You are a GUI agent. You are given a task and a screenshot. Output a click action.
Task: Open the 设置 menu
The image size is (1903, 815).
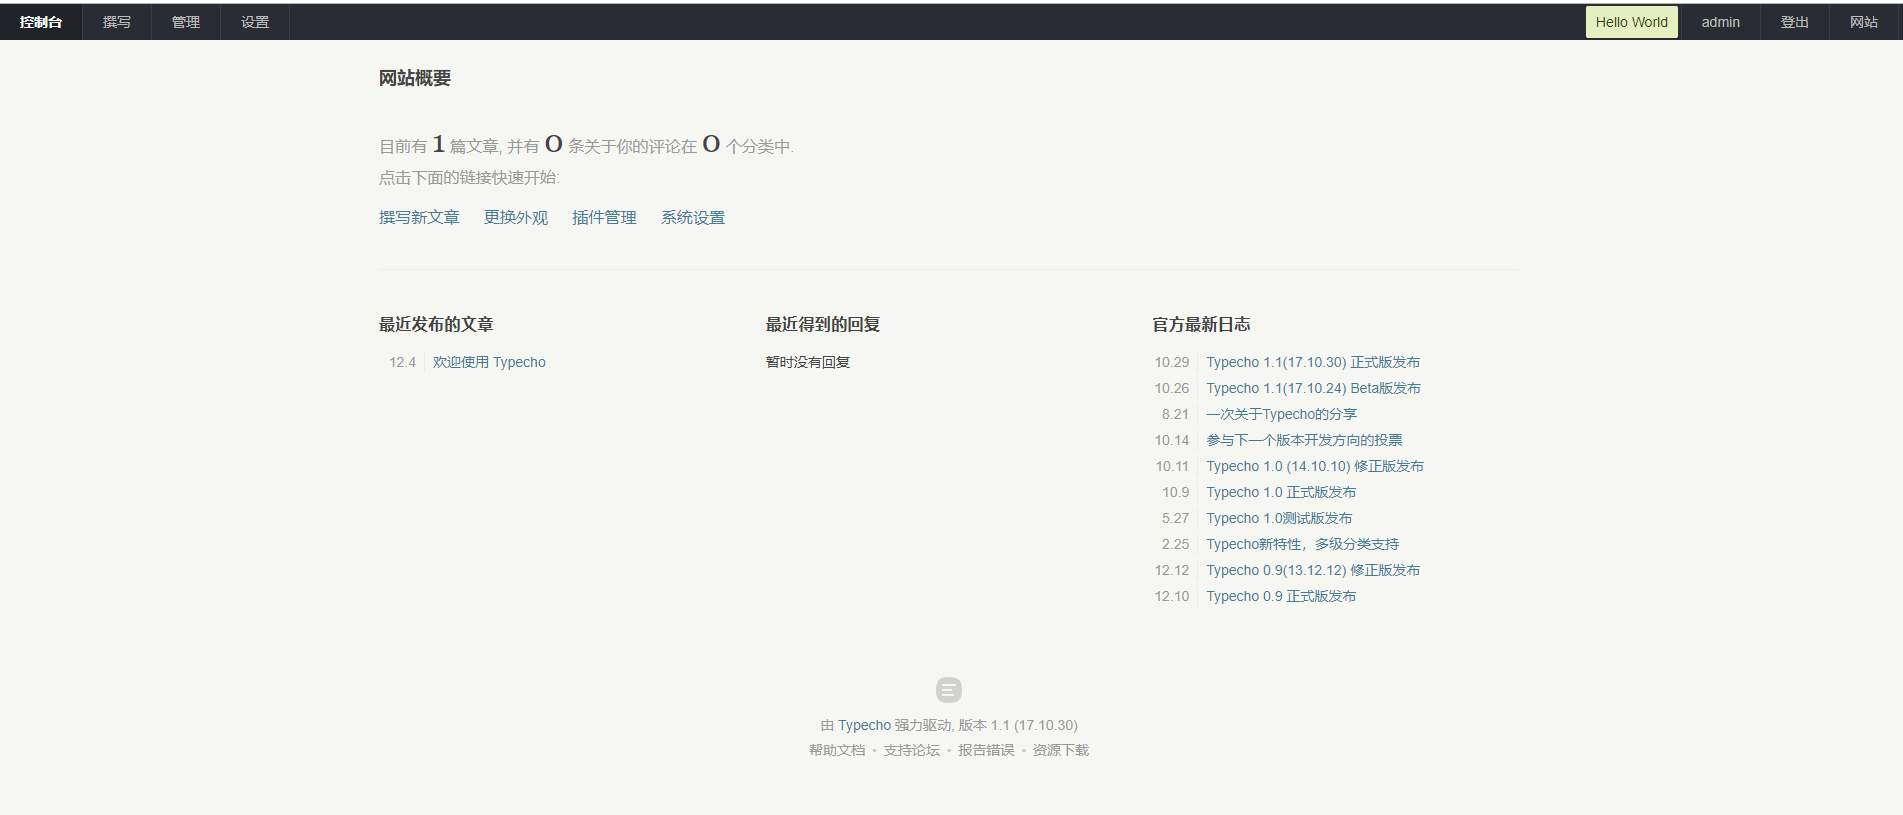pos(255,22)
